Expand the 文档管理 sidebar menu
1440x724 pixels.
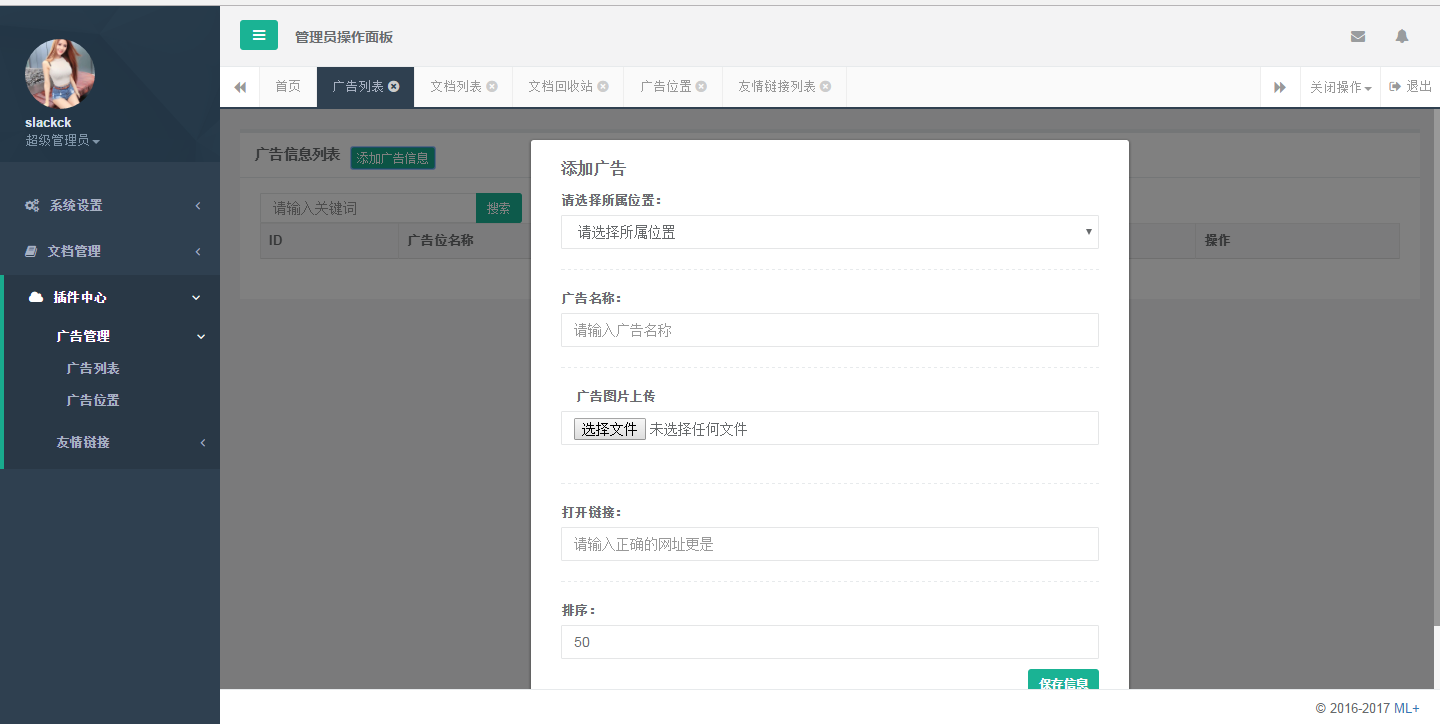point(110,251)
